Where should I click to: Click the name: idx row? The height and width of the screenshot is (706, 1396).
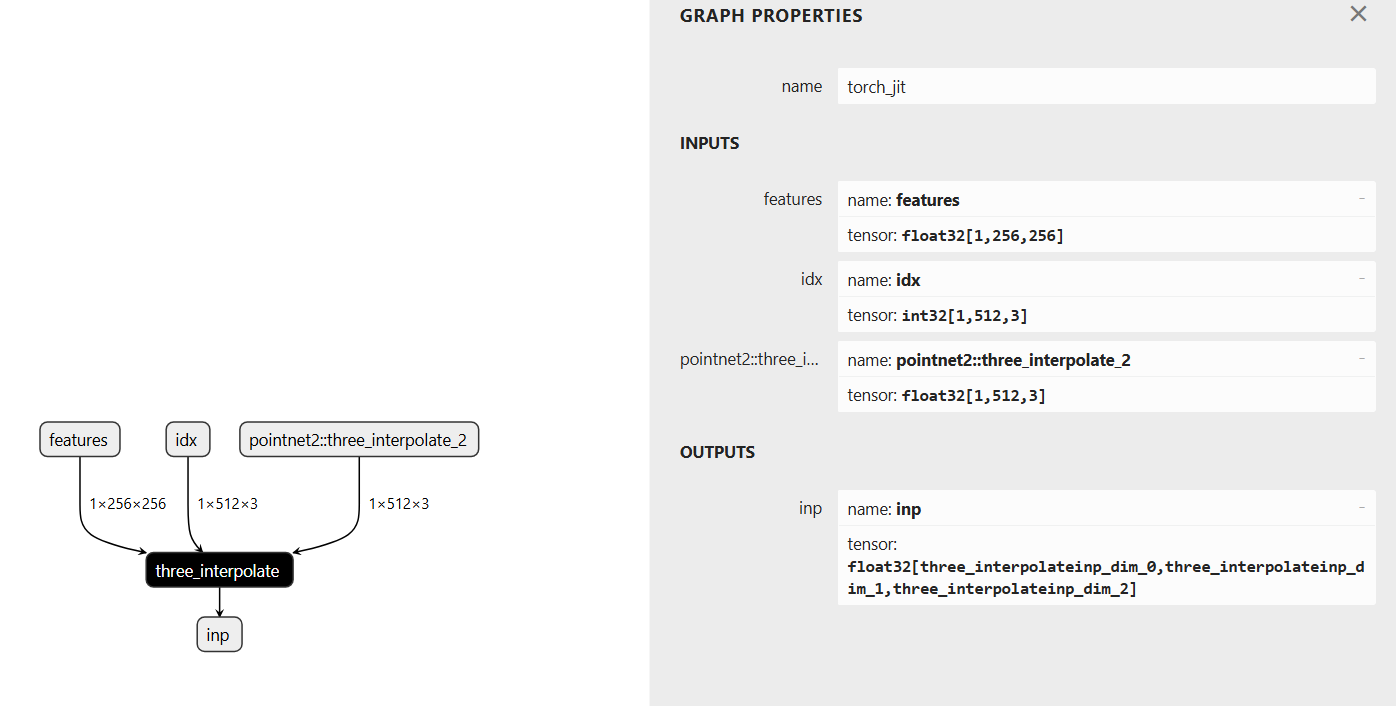coord(1106,279)
